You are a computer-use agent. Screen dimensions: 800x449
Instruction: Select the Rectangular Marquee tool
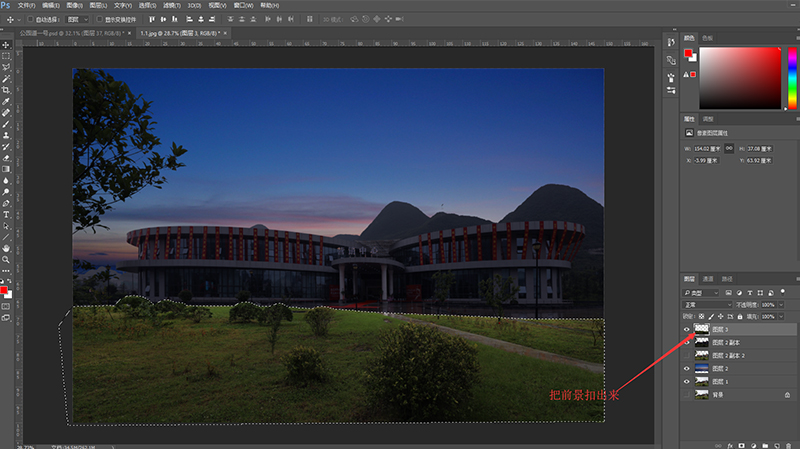[x=6, y=56]
